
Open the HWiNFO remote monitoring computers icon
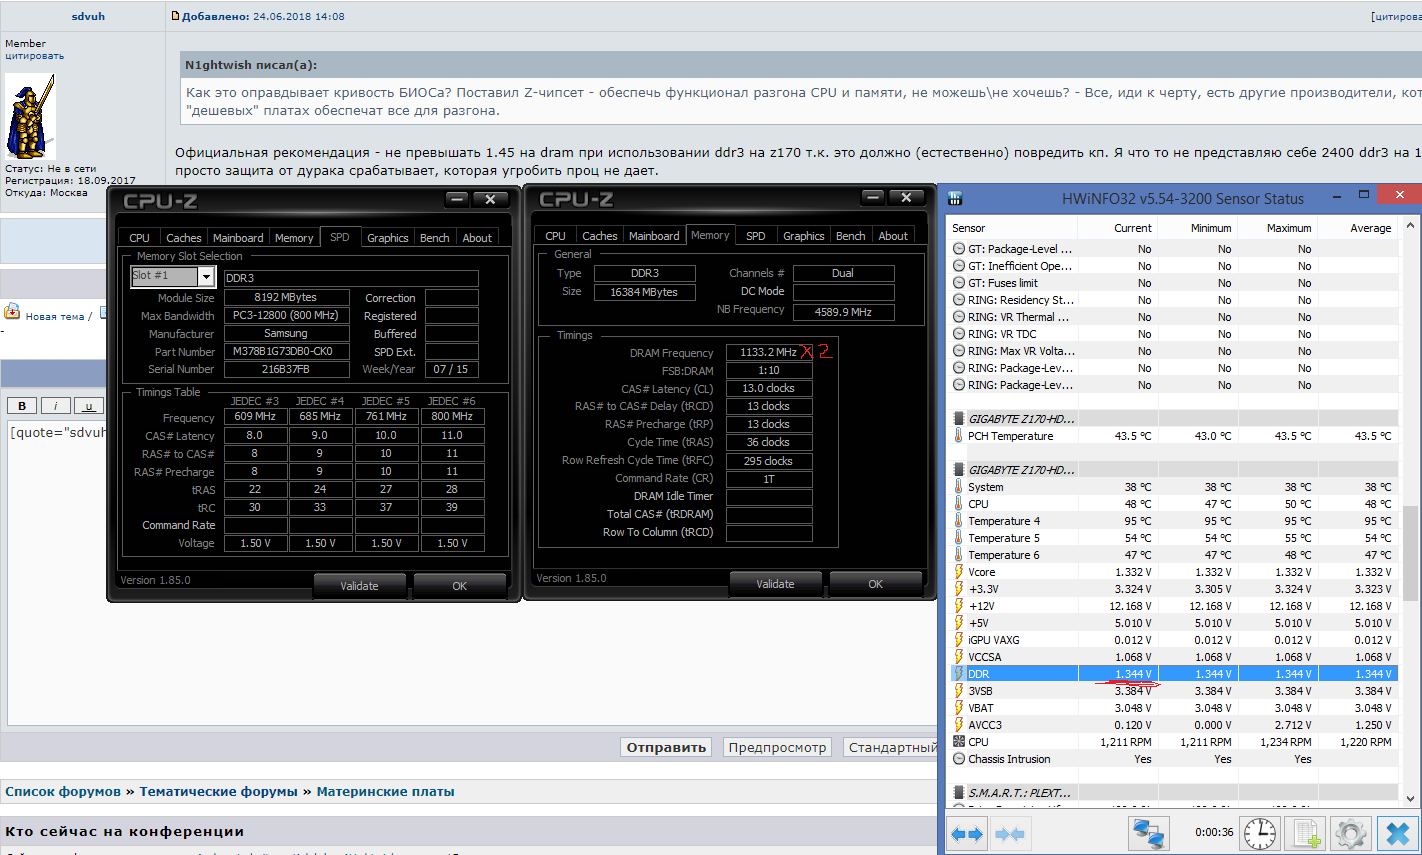pos(1149,833)
